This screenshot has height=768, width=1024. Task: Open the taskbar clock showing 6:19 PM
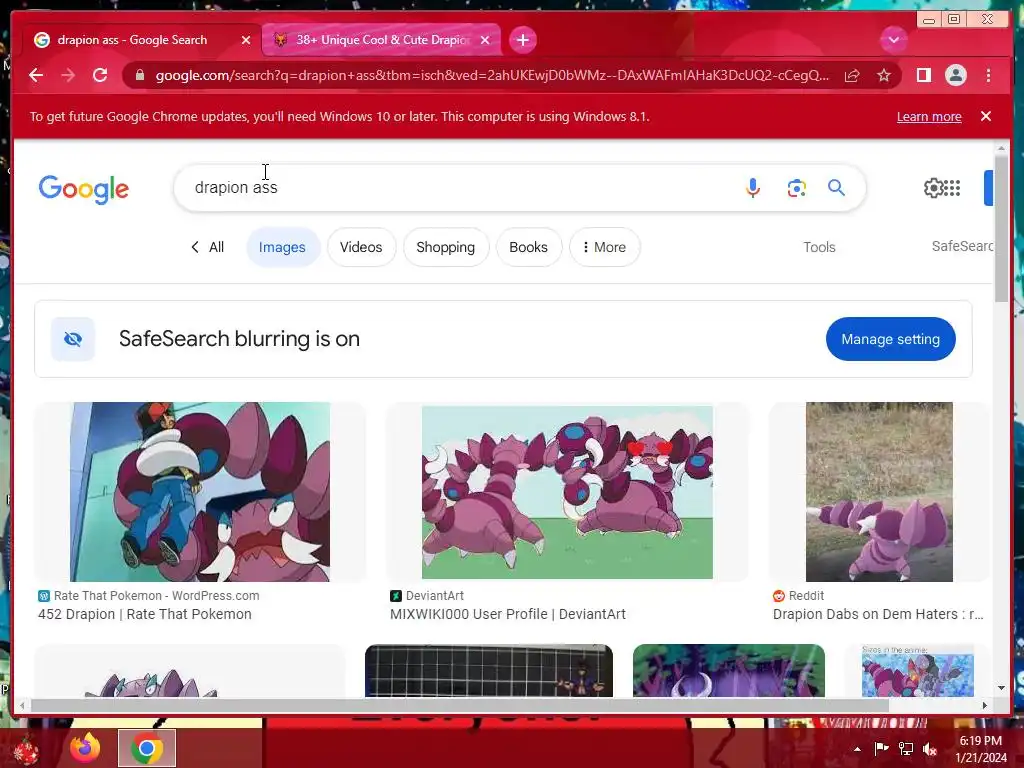coord(981,749)
